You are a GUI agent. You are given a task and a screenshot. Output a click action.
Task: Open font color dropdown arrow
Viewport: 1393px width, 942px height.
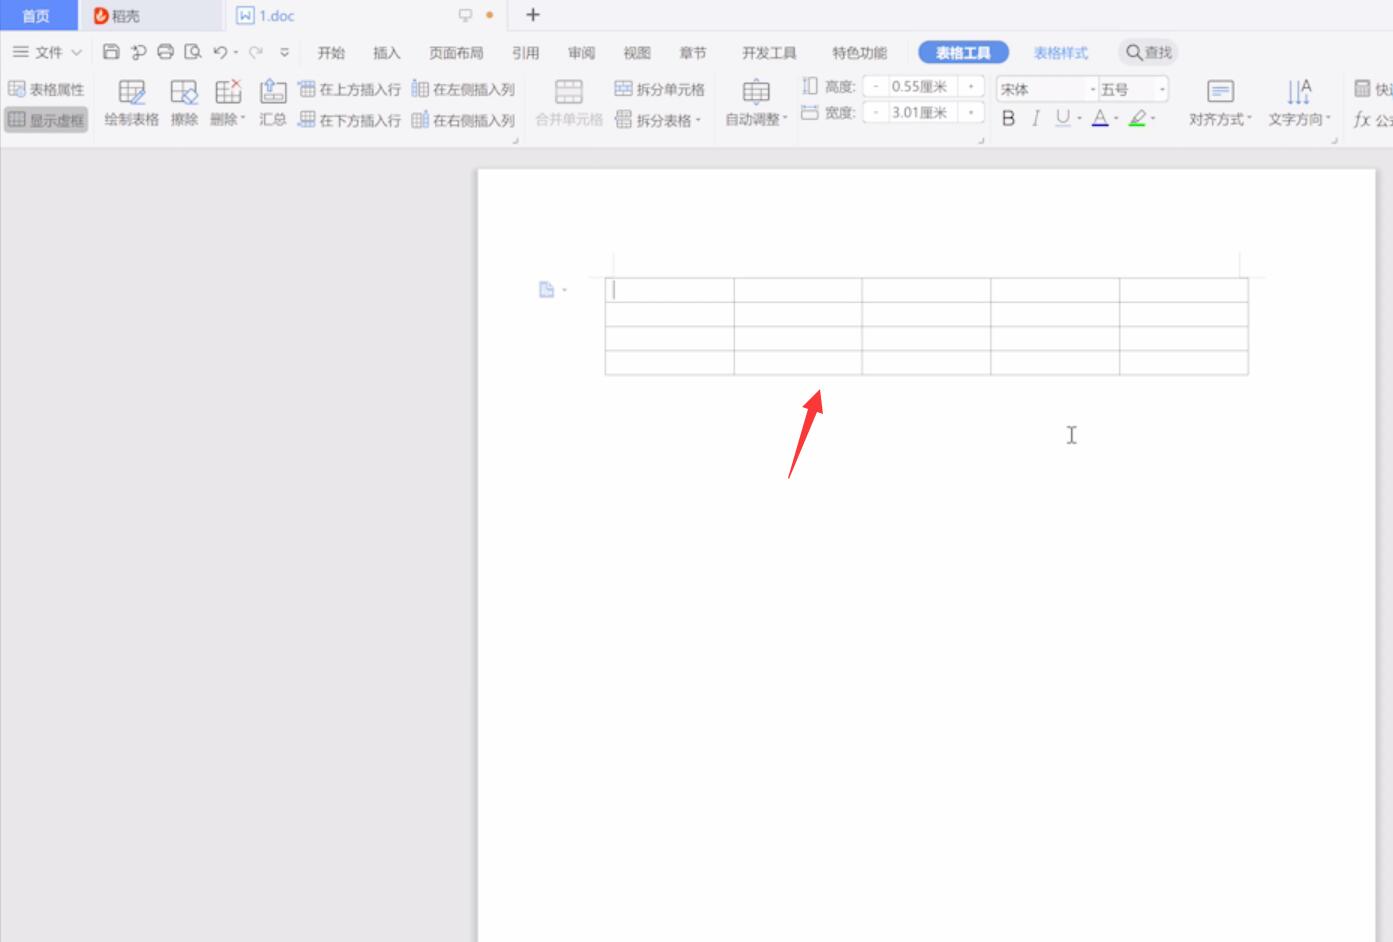coord(1116,119)
